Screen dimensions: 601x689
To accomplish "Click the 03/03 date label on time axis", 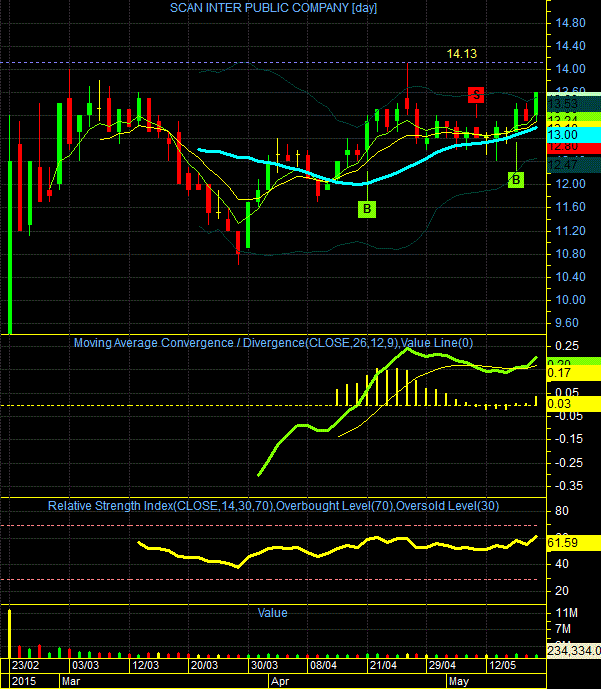I will click(x=85, y=665).
